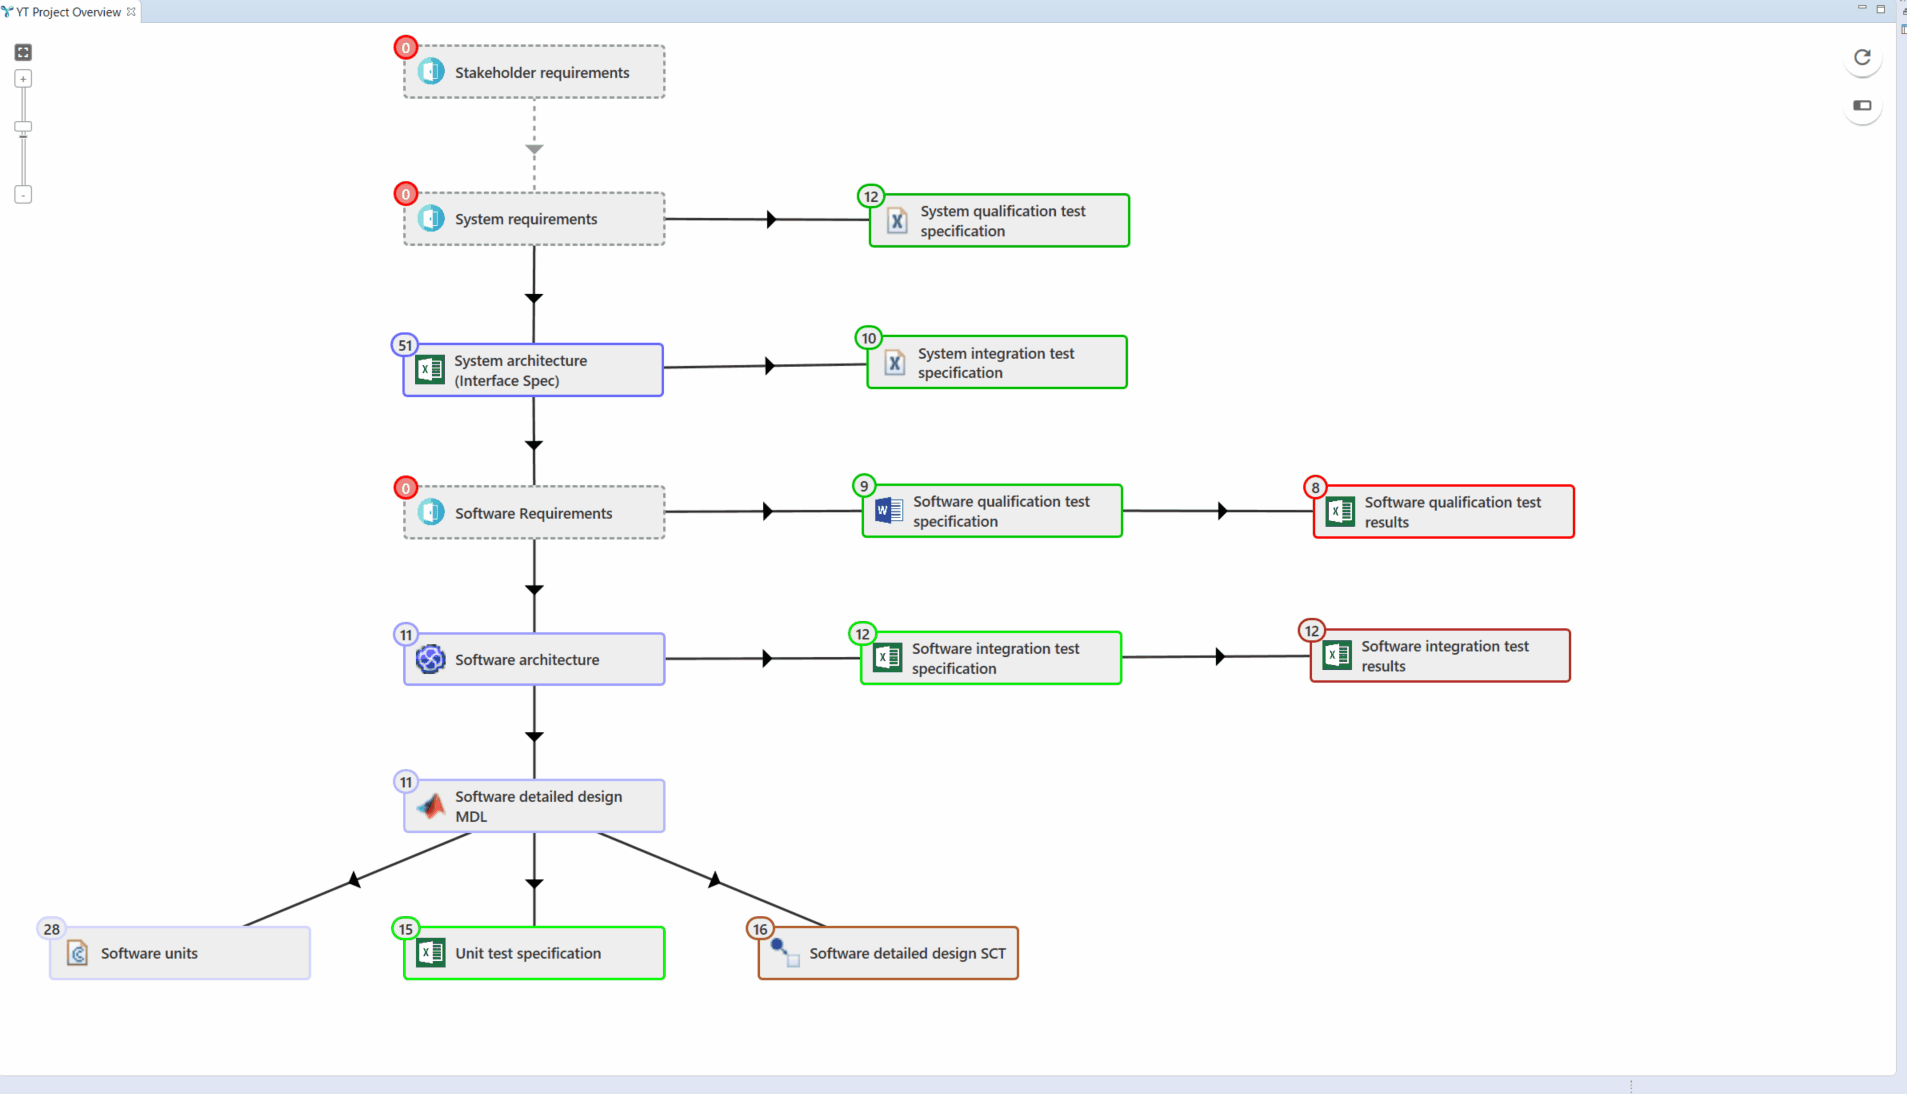The width and height of the screenshot is (1907, 1094).
Task: Click the fit-to-screen icon in the top-left toolbar
Action: point(22,52)
